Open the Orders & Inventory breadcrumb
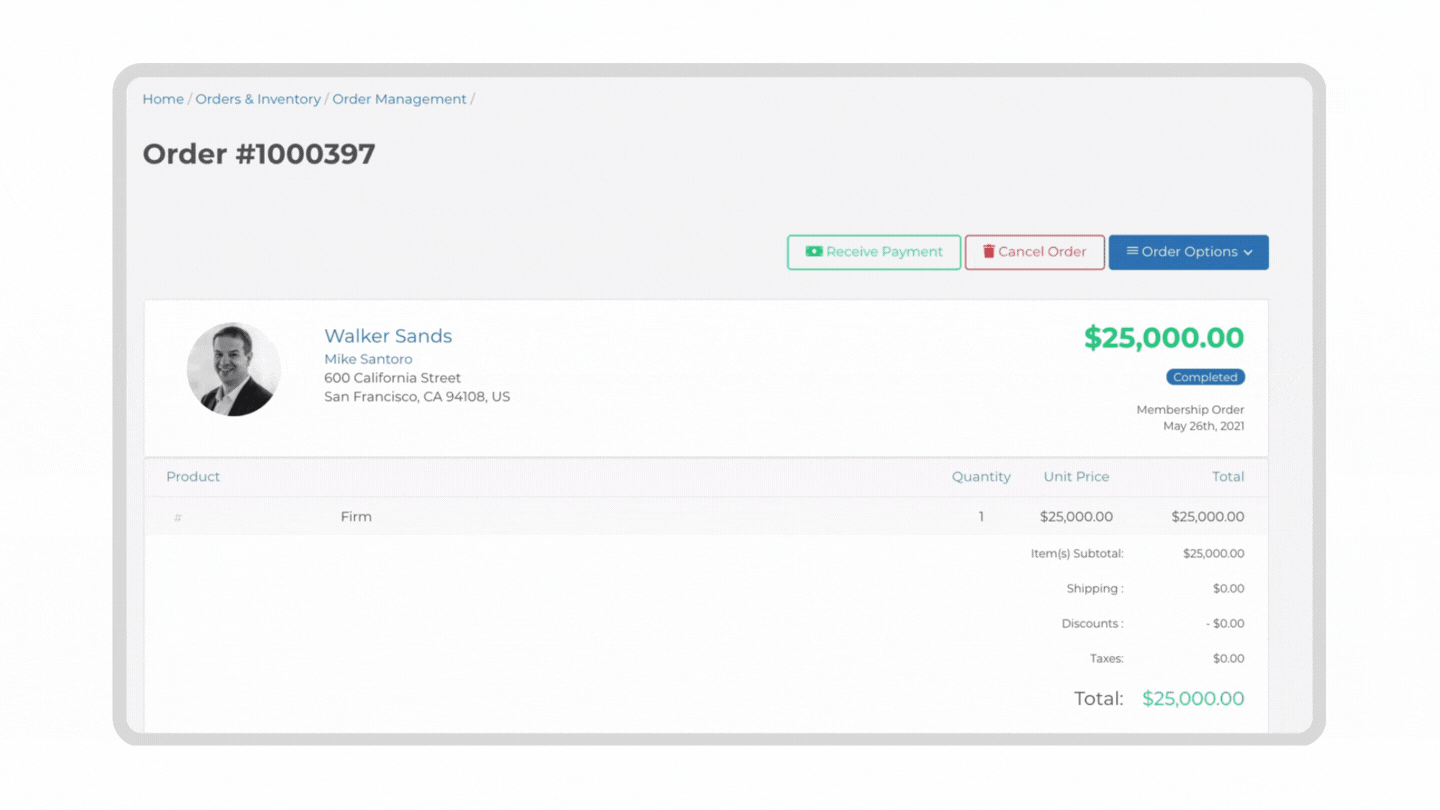The width and height of the screenshot is (1440, 810). 258,99
